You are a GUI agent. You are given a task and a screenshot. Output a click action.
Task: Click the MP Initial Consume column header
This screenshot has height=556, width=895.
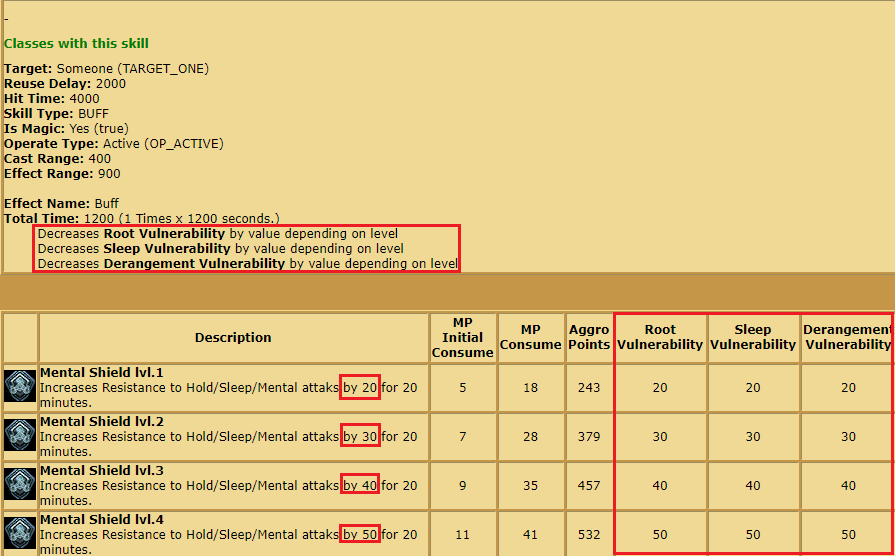pyautogui.click(x=462, y=338)
